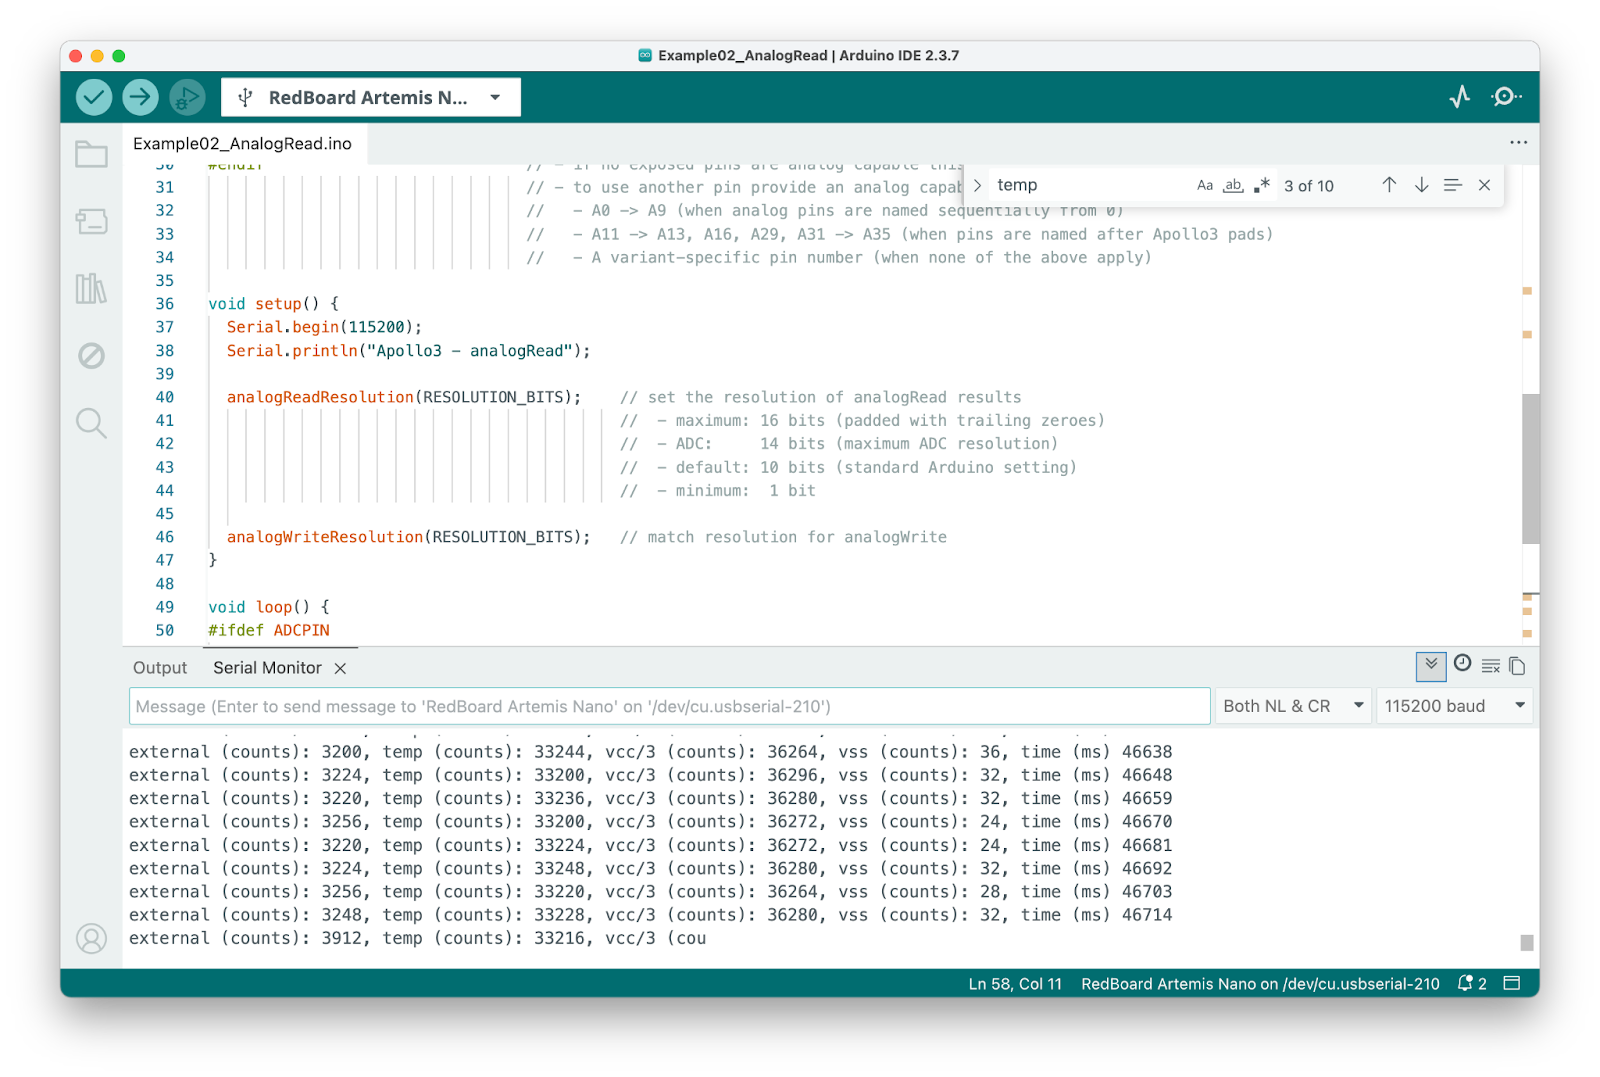Toggle Match Whole Word in find
Viewport: 1600px width, 1077px height.
tap(1233, 186)
